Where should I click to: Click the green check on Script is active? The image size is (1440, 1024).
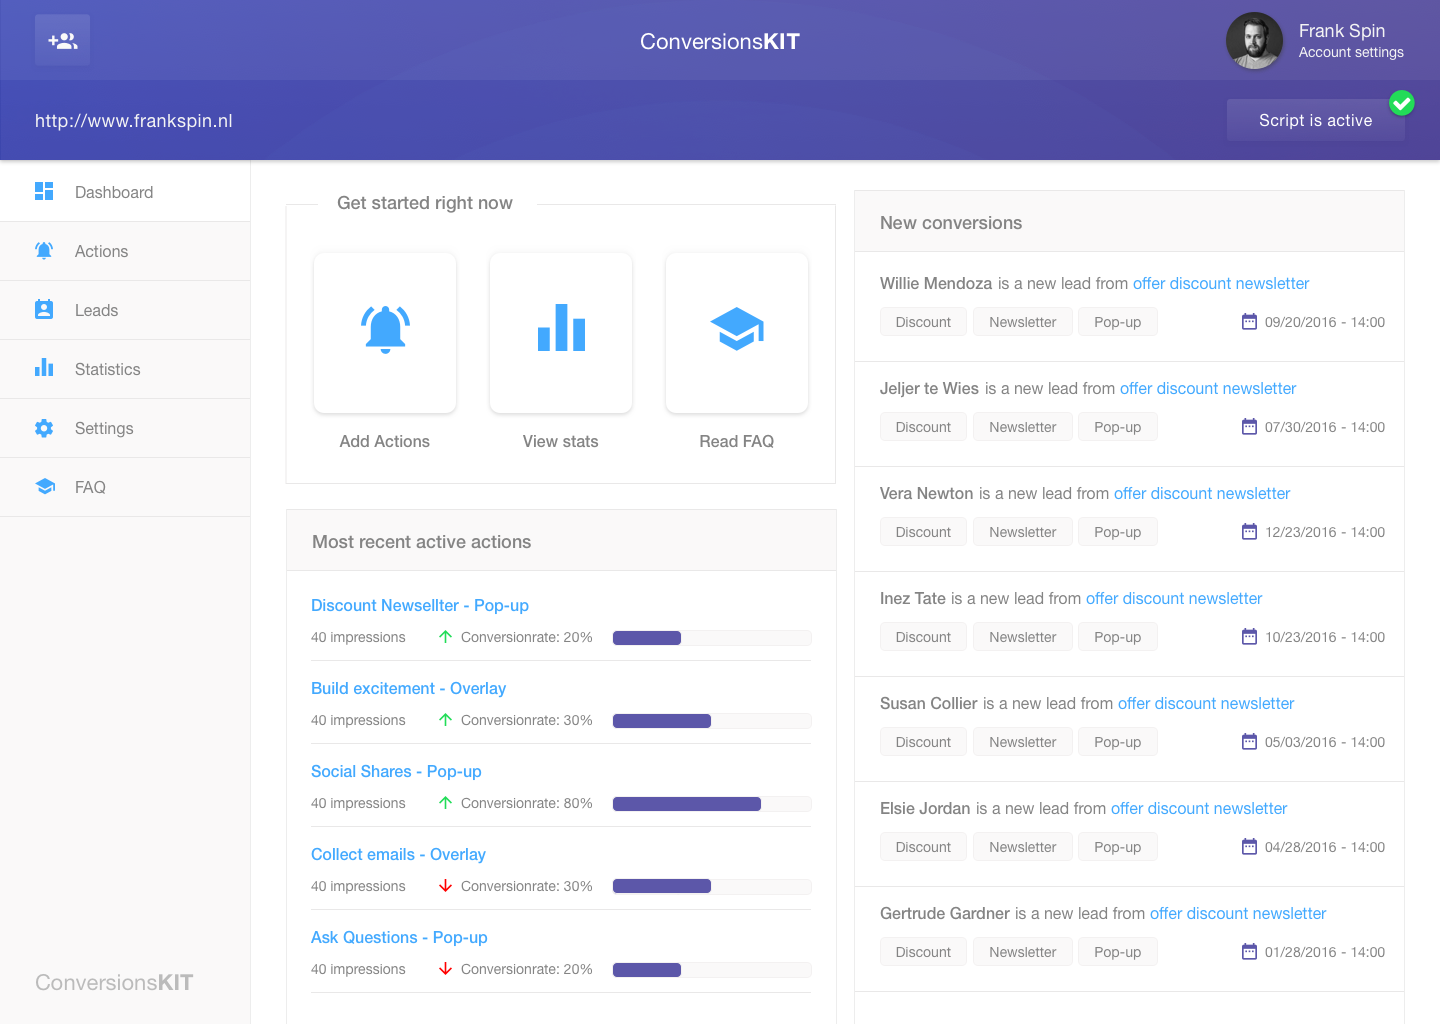click(x=1402, y=103)
